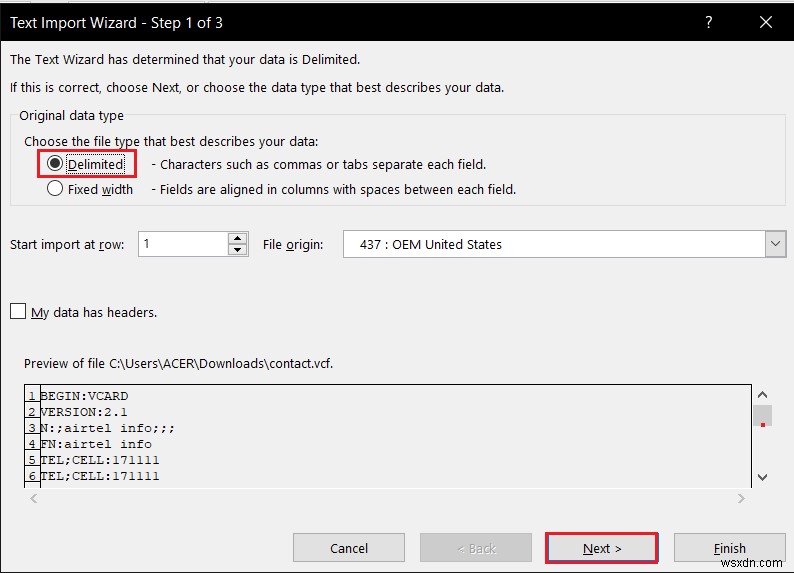
Task: Choose the Fixed width option
Action: pos(55,189)
